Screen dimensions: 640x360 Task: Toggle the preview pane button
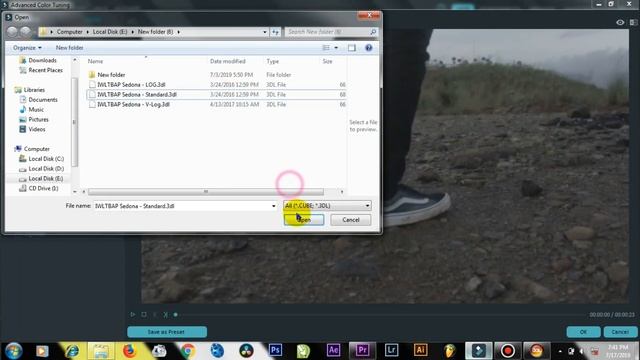click(x=352, y=48)
